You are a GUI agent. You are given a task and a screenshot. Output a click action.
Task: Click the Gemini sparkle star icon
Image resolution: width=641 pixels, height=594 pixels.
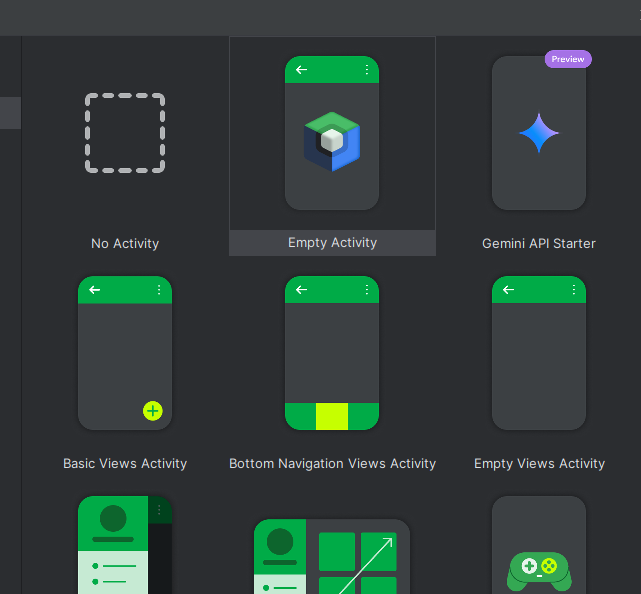tap(539, 133)
